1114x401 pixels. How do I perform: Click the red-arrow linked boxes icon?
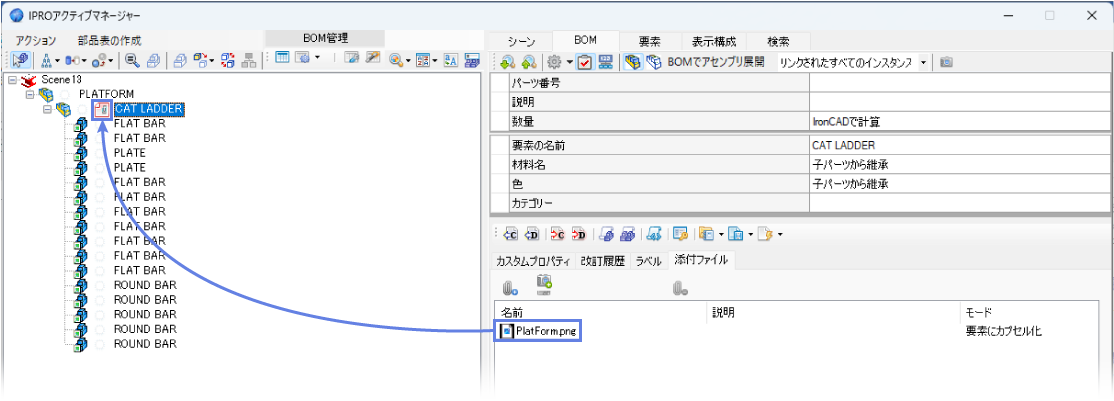227,60
